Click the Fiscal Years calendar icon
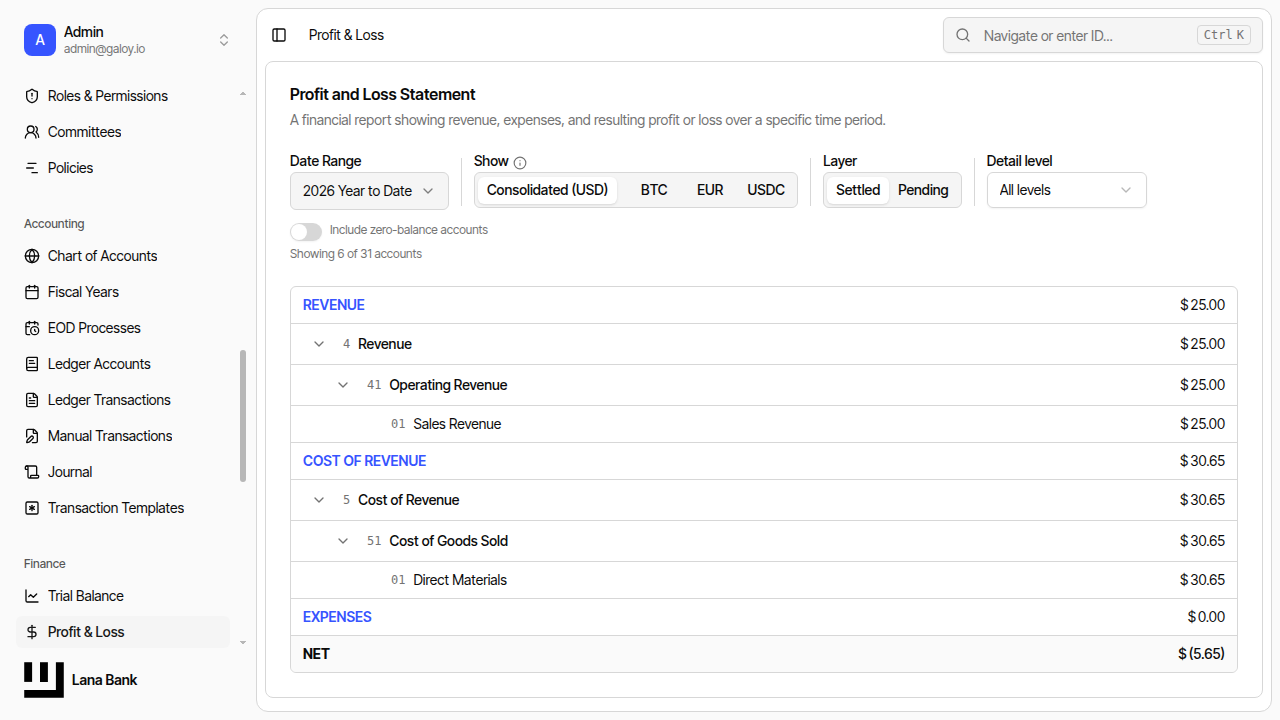 pyautogui.click(x=32, y=292)
